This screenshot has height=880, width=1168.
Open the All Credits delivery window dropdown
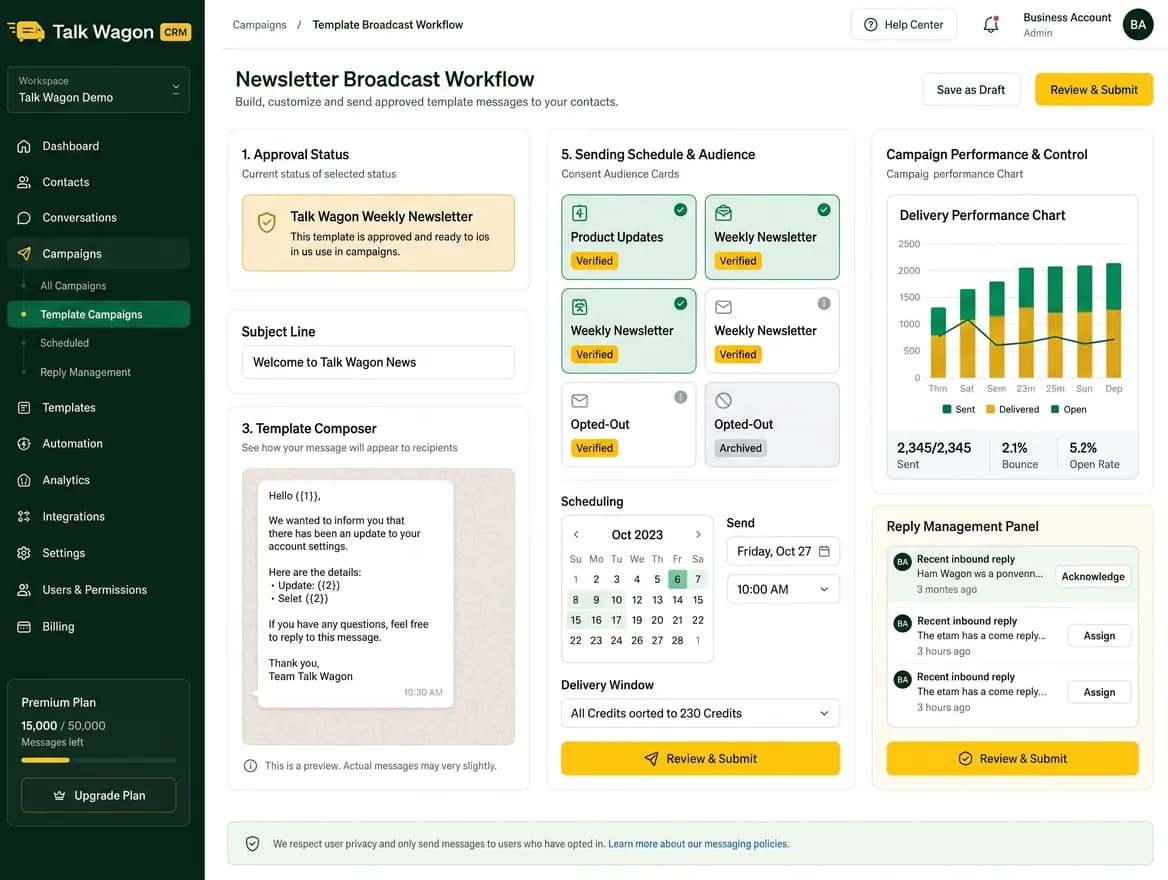pyautogui.click(x=700, y=713)
